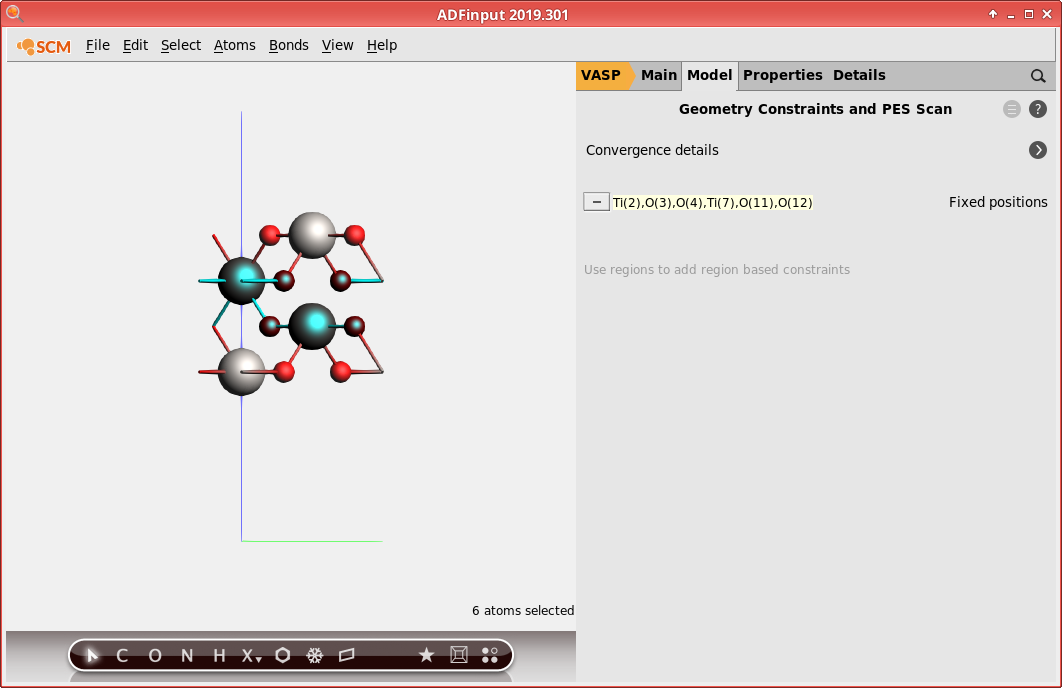Activate the Nitrogen atom tool
The height and width of the screenshot is (688, 1062).
[x=186, y=655]
